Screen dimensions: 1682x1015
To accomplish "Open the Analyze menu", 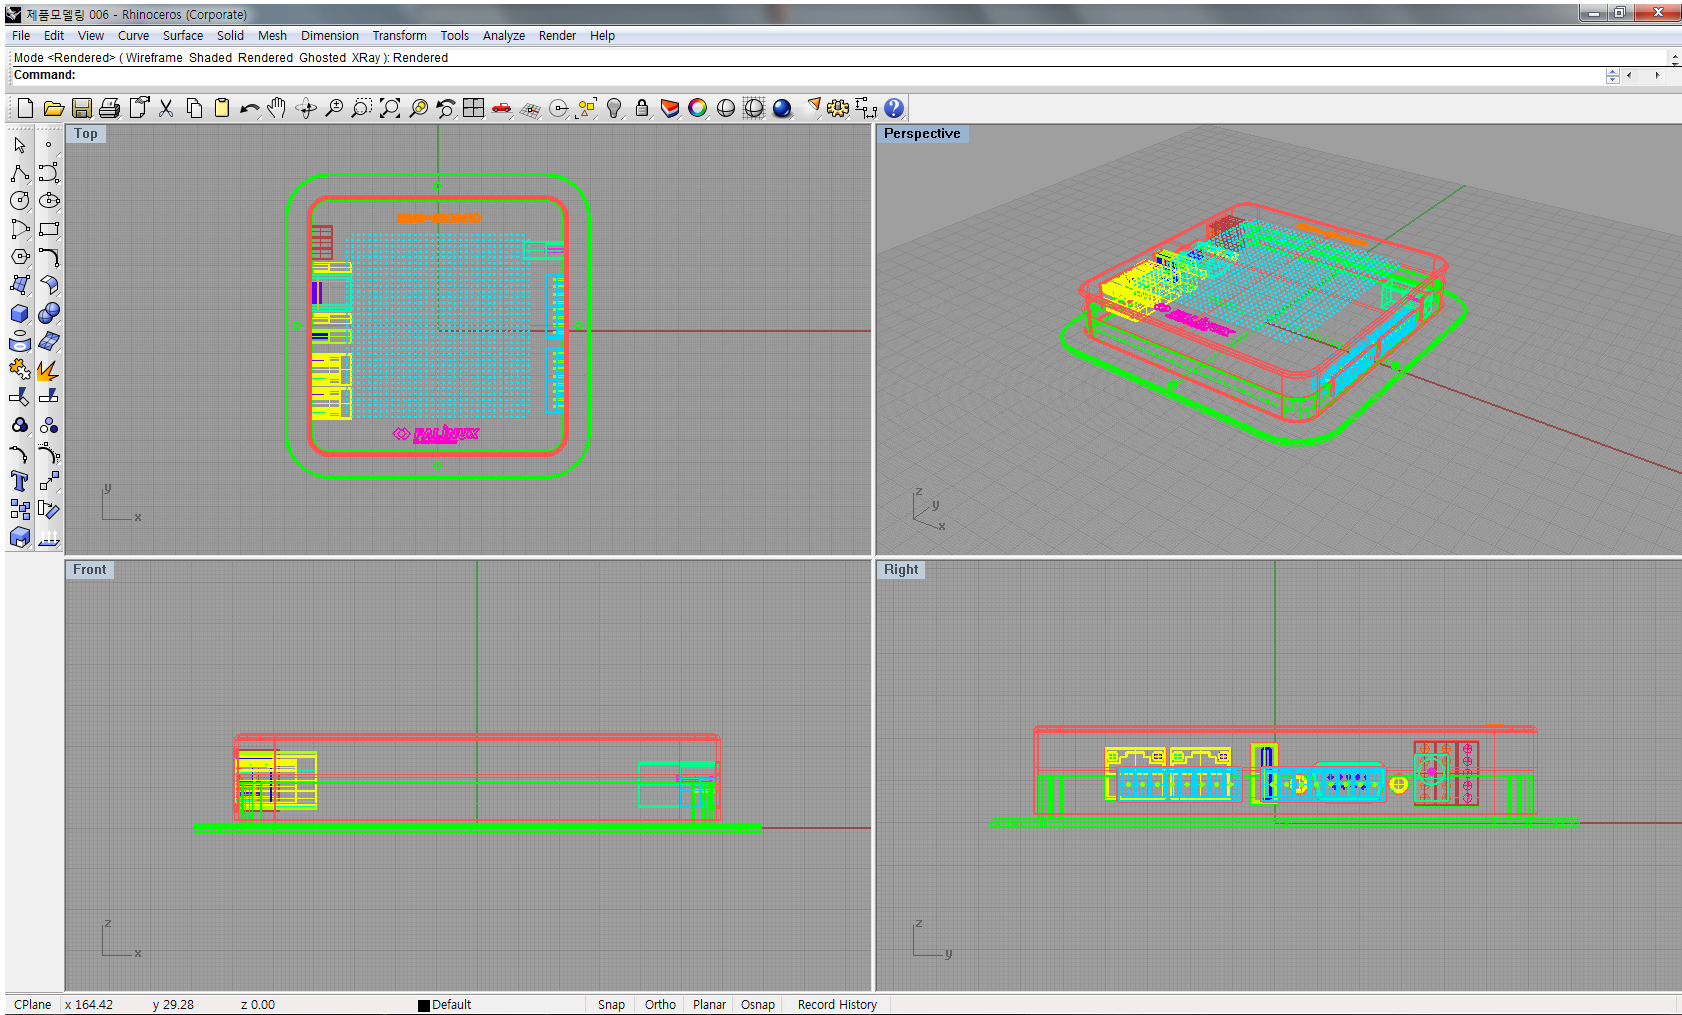I will pos(504,35).
